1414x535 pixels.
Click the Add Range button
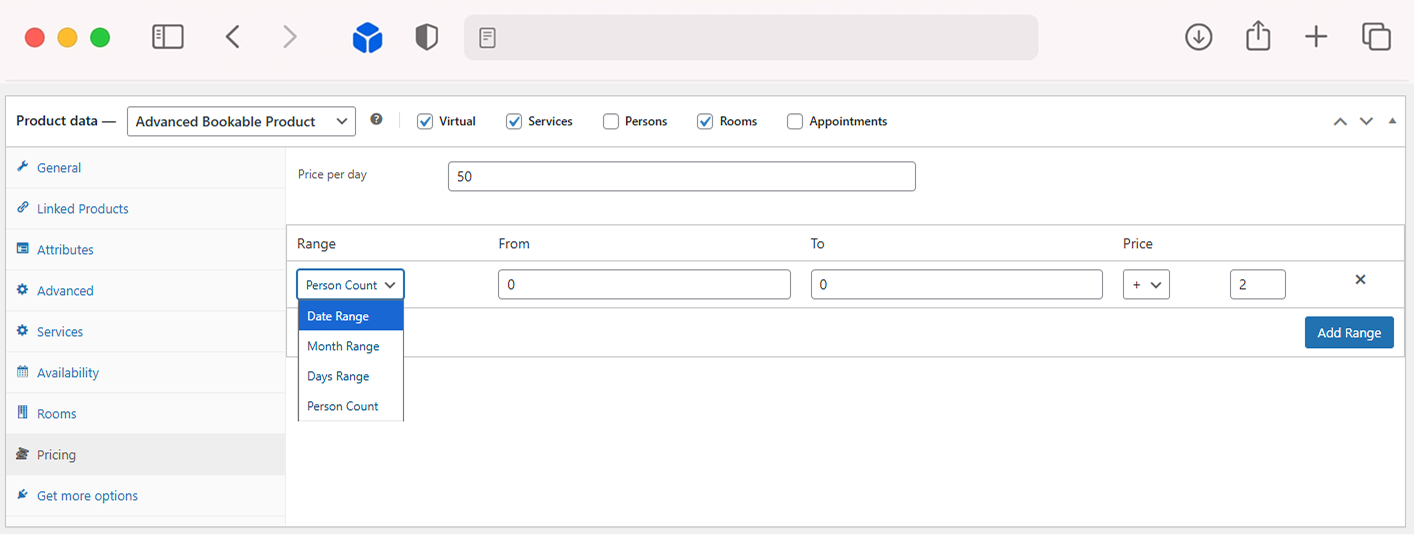[x=1348, y=333]
